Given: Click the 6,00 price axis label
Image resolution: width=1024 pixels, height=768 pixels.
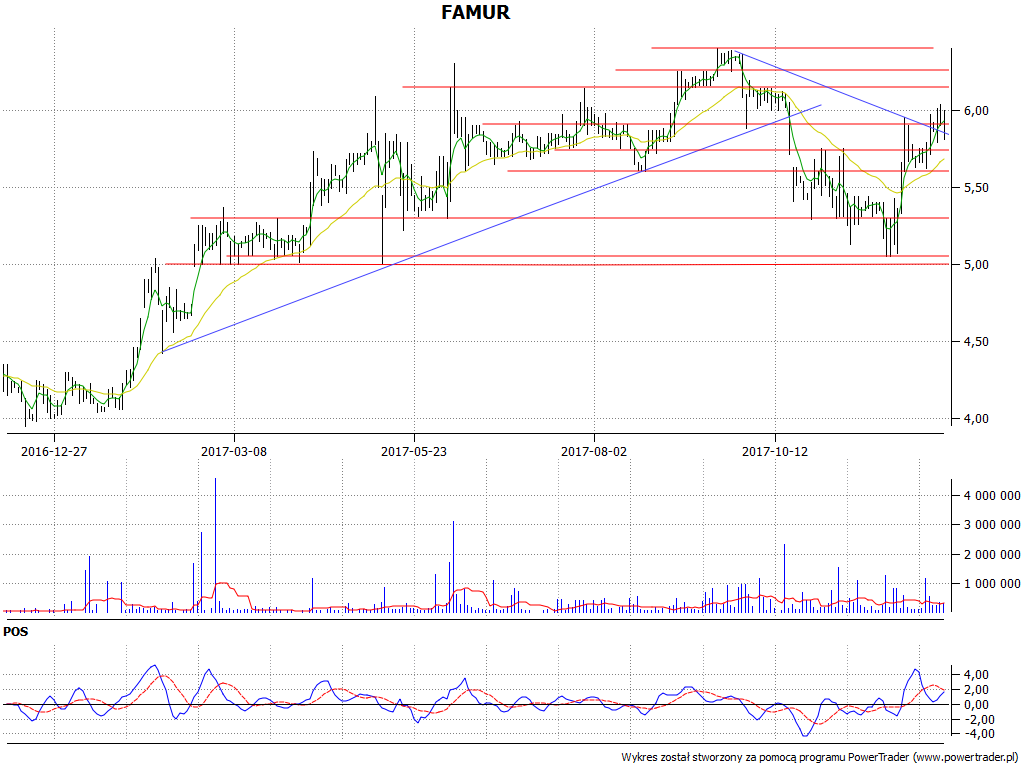Looking at the screenshot, I should [x=976, y=111].
